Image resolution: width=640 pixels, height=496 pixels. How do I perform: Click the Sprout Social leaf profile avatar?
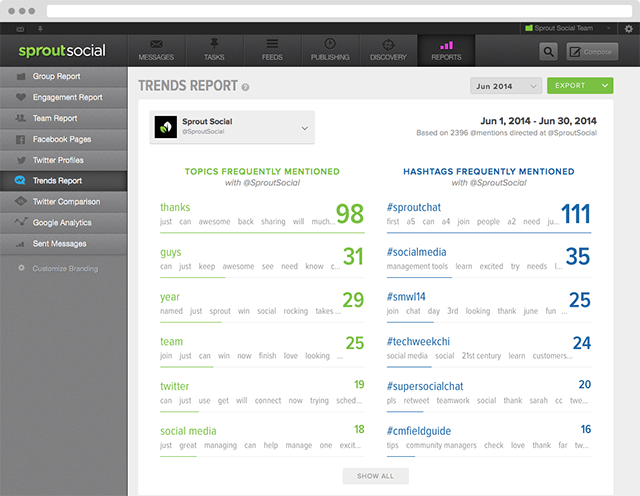[x=166, y=127]
